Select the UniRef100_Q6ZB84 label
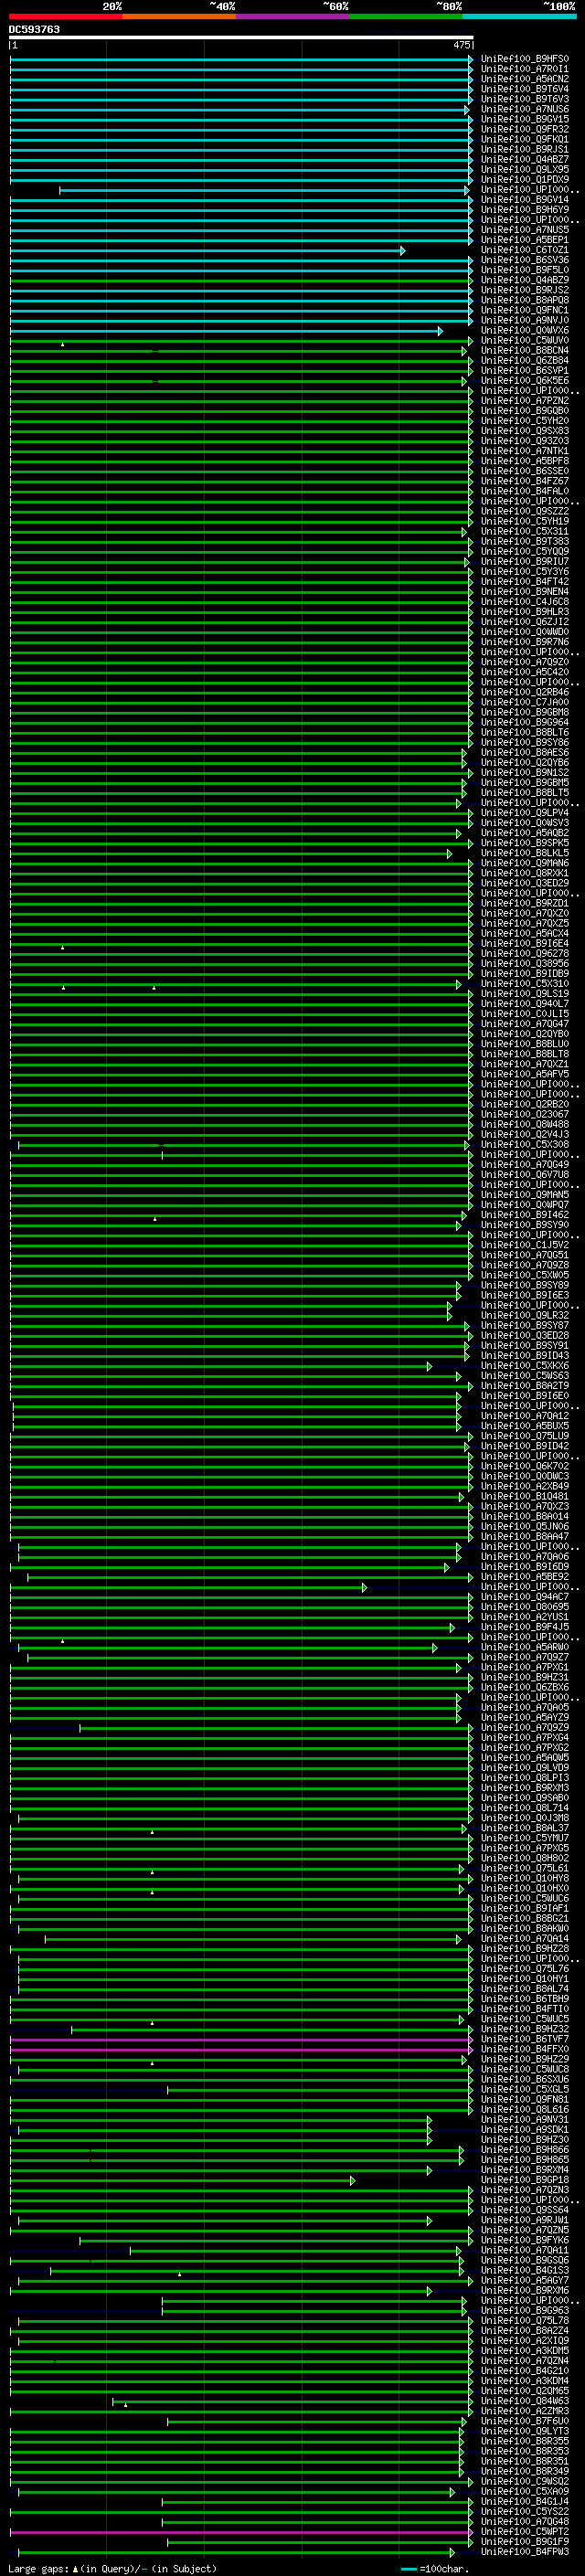The height and width of the screenshot is (2576, 585). [x=524, y=361]
